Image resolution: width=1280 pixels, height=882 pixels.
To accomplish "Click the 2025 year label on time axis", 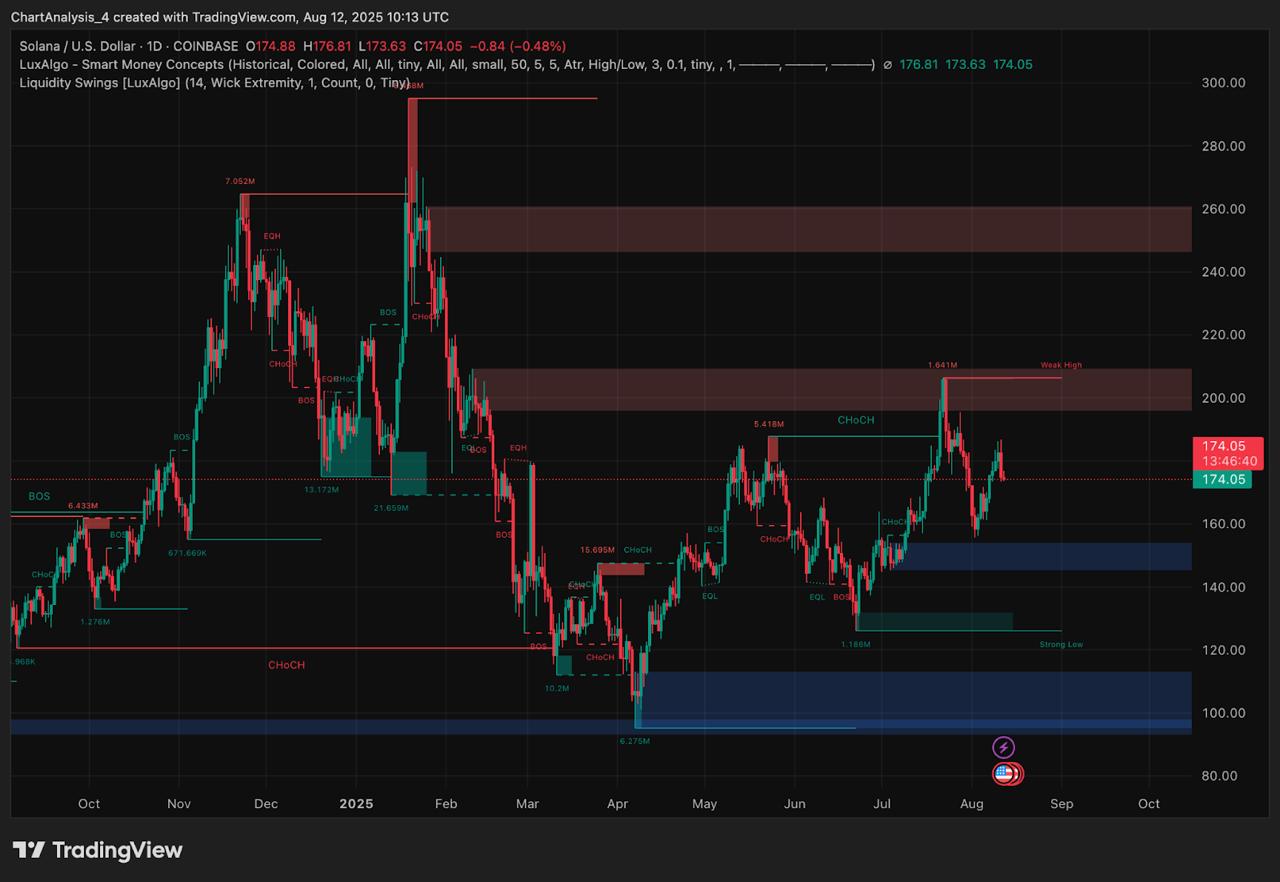I will tap(355, 804).
